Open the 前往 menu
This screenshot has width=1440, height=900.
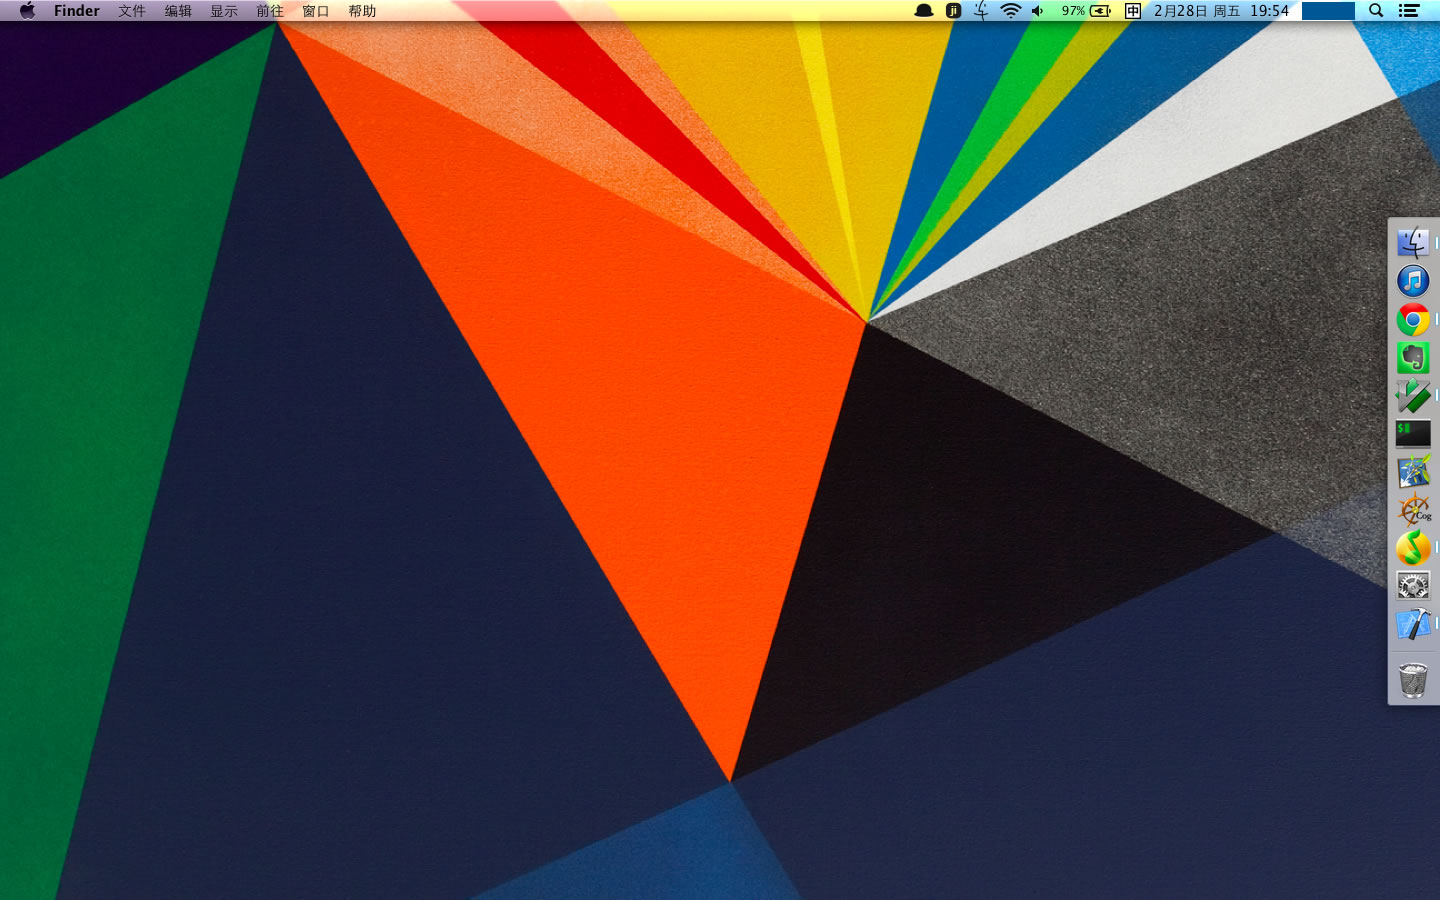[270, 11]
